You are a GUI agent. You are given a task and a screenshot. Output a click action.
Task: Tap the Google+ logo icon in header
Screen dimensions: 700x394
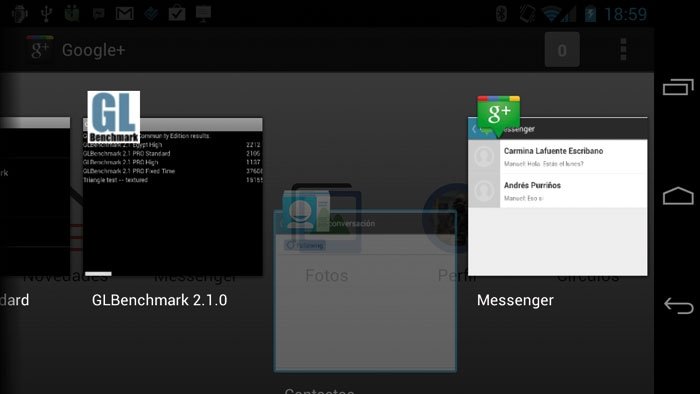point(39,49)
